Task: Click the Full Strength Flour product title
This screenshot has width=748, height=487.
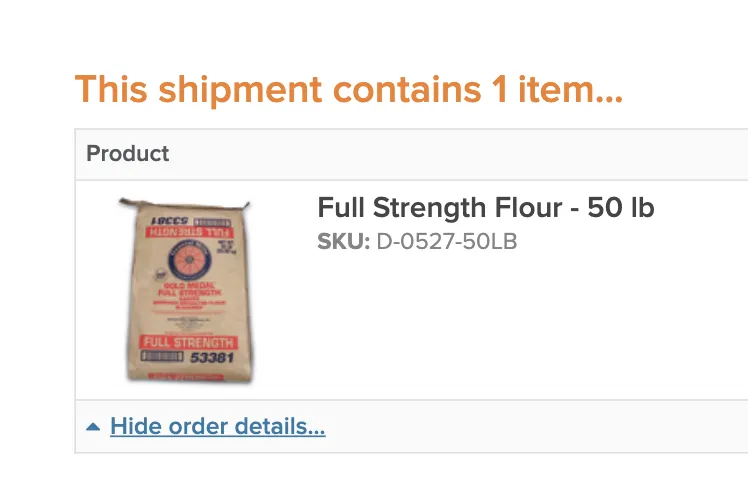Action: click(x=485, y=209)
